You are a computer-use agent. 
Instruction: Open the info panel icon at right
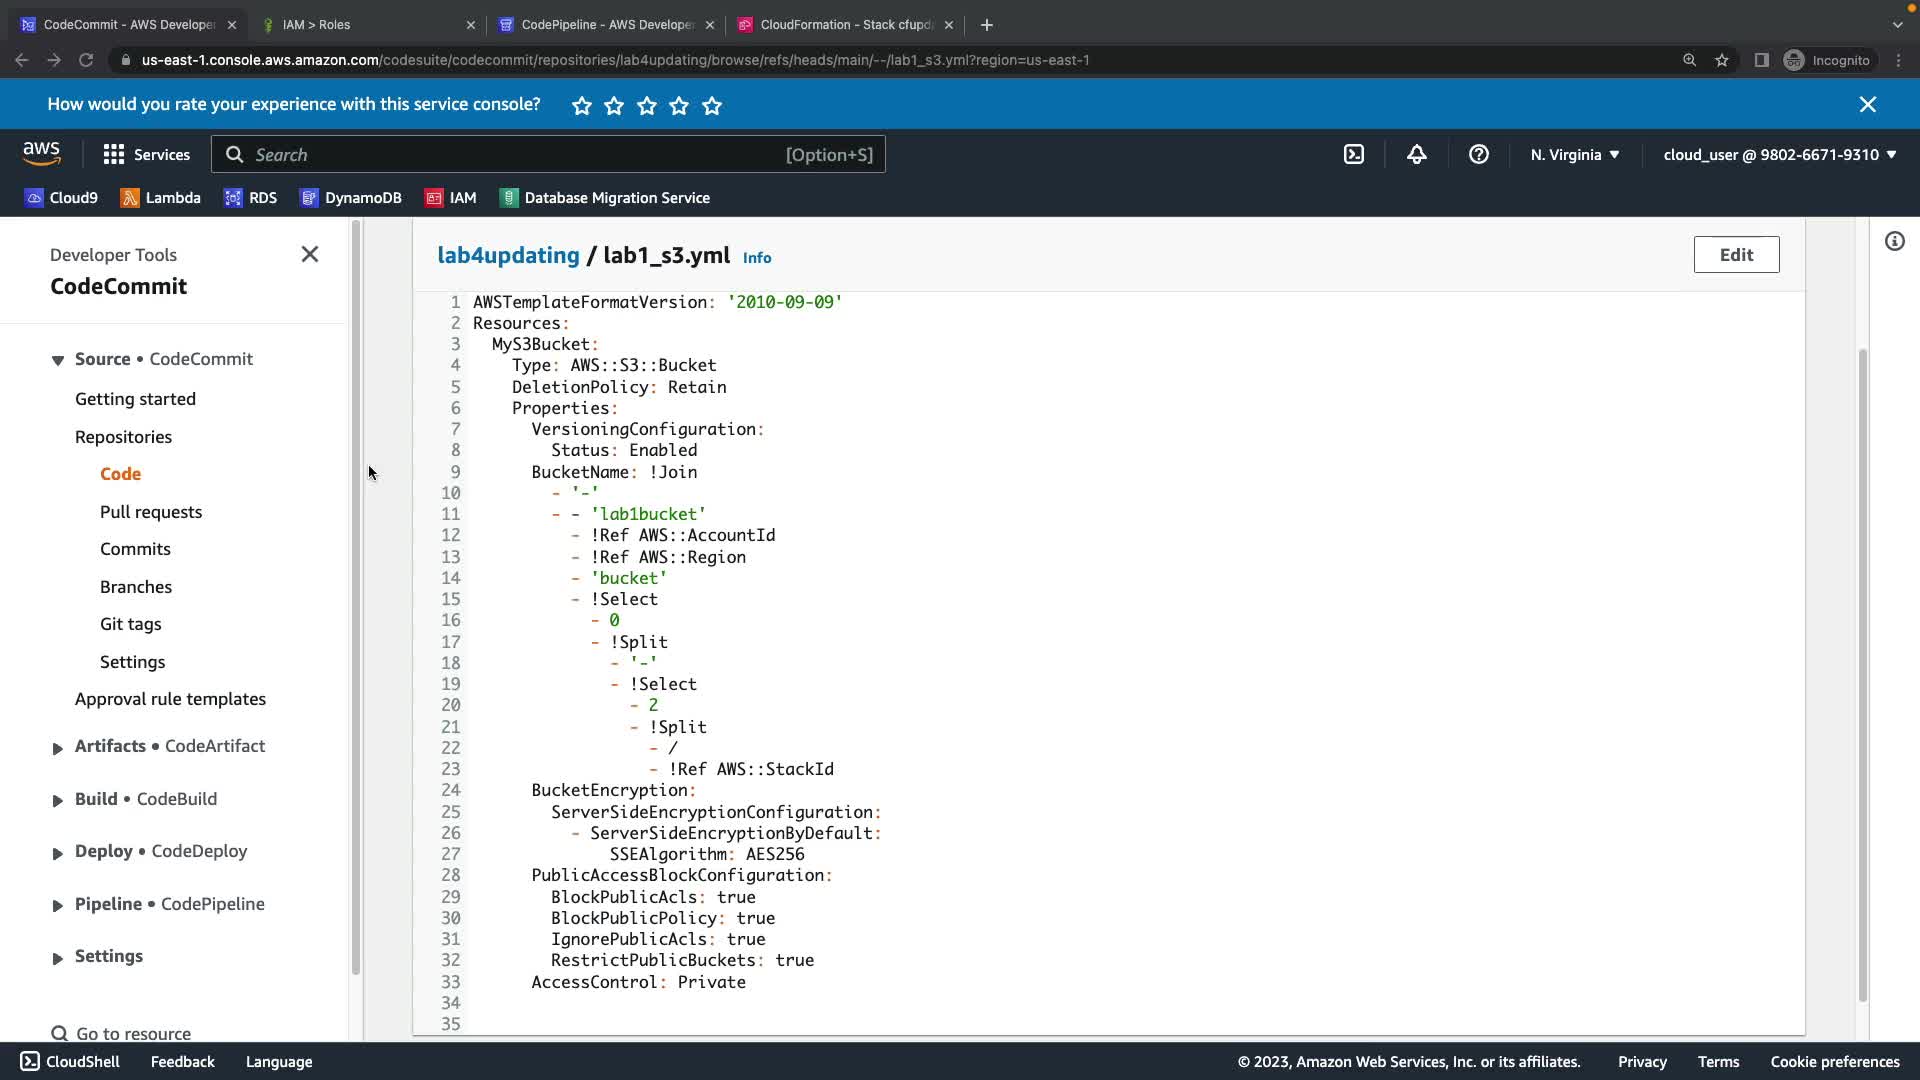pyautogui.click(x=1894, y=241)
